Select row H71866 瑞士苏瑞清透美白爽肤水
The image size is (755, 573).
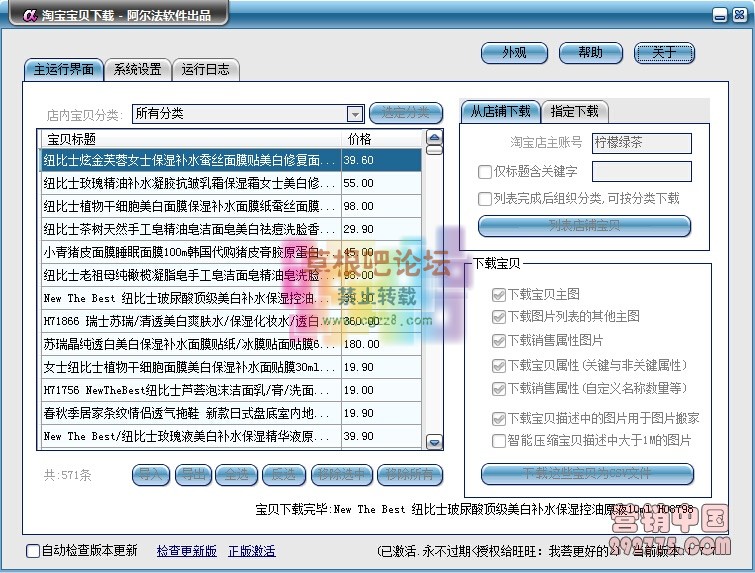pos(231,321)
